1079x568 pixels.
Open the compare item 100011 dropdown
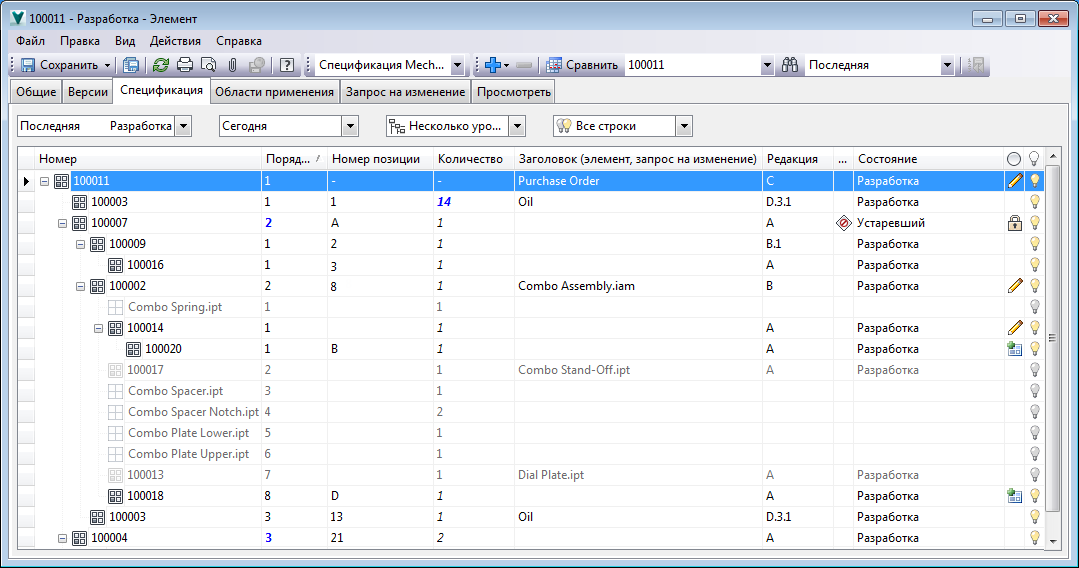[767, 65]
